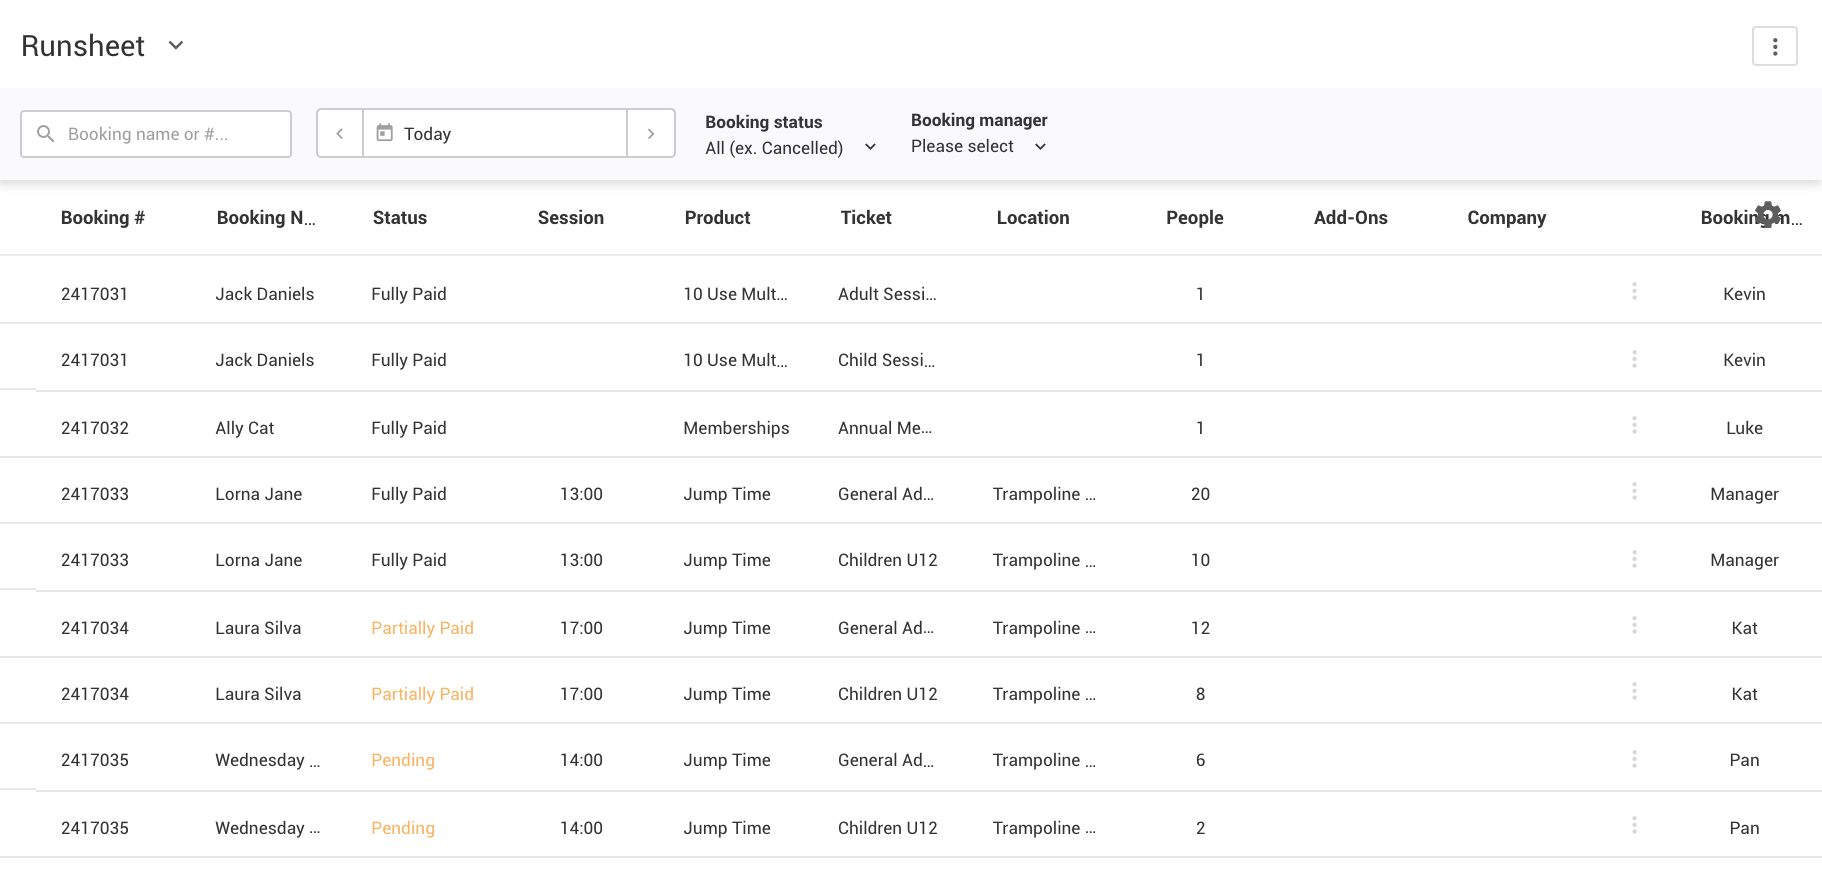Sort by Status column header
The height and width of the screenshot is (874, 1822).
point(400,217)
